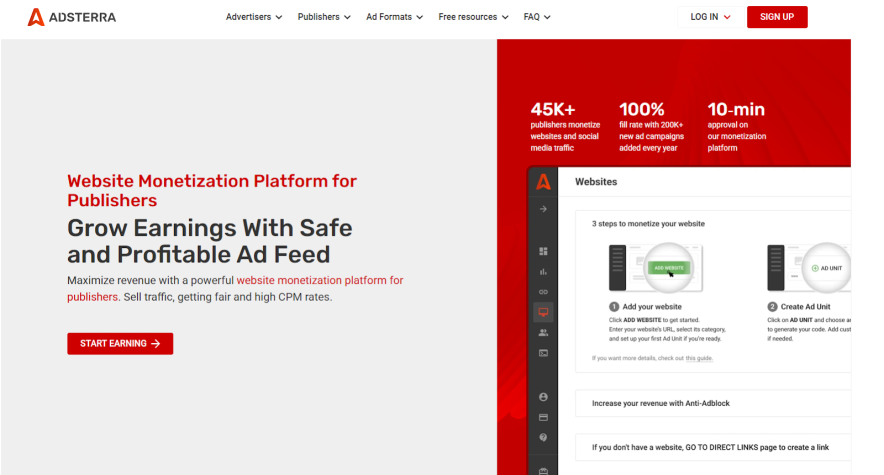This screenshot has width=884, height=475.
Task: Expand the Publishers dropdown menu
Action: pyautogui.click(x=325, y=17)
